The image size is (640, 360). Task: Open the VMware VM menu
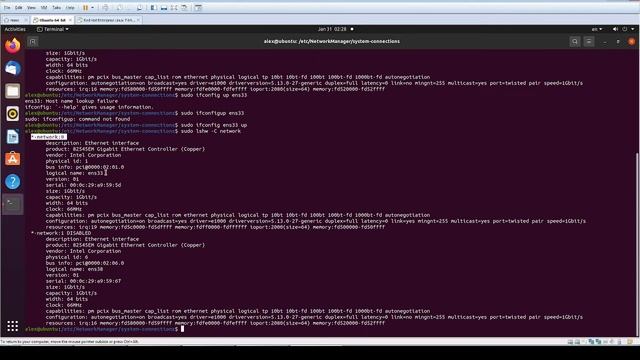(x=44, y=8)
